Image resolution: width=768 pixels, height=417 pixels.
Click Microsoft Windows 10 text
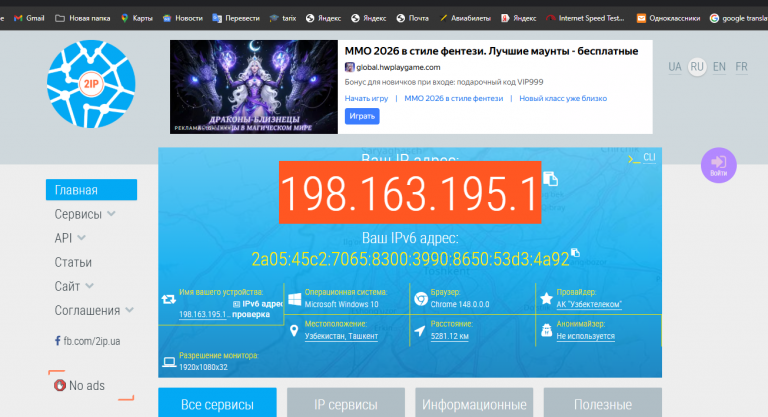click(341, 304)
